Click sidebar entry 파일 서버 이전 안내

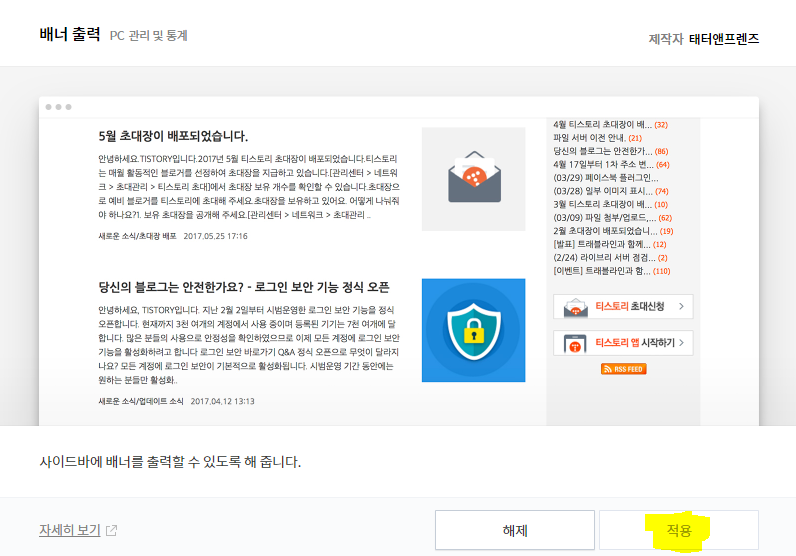click(598, 138)
